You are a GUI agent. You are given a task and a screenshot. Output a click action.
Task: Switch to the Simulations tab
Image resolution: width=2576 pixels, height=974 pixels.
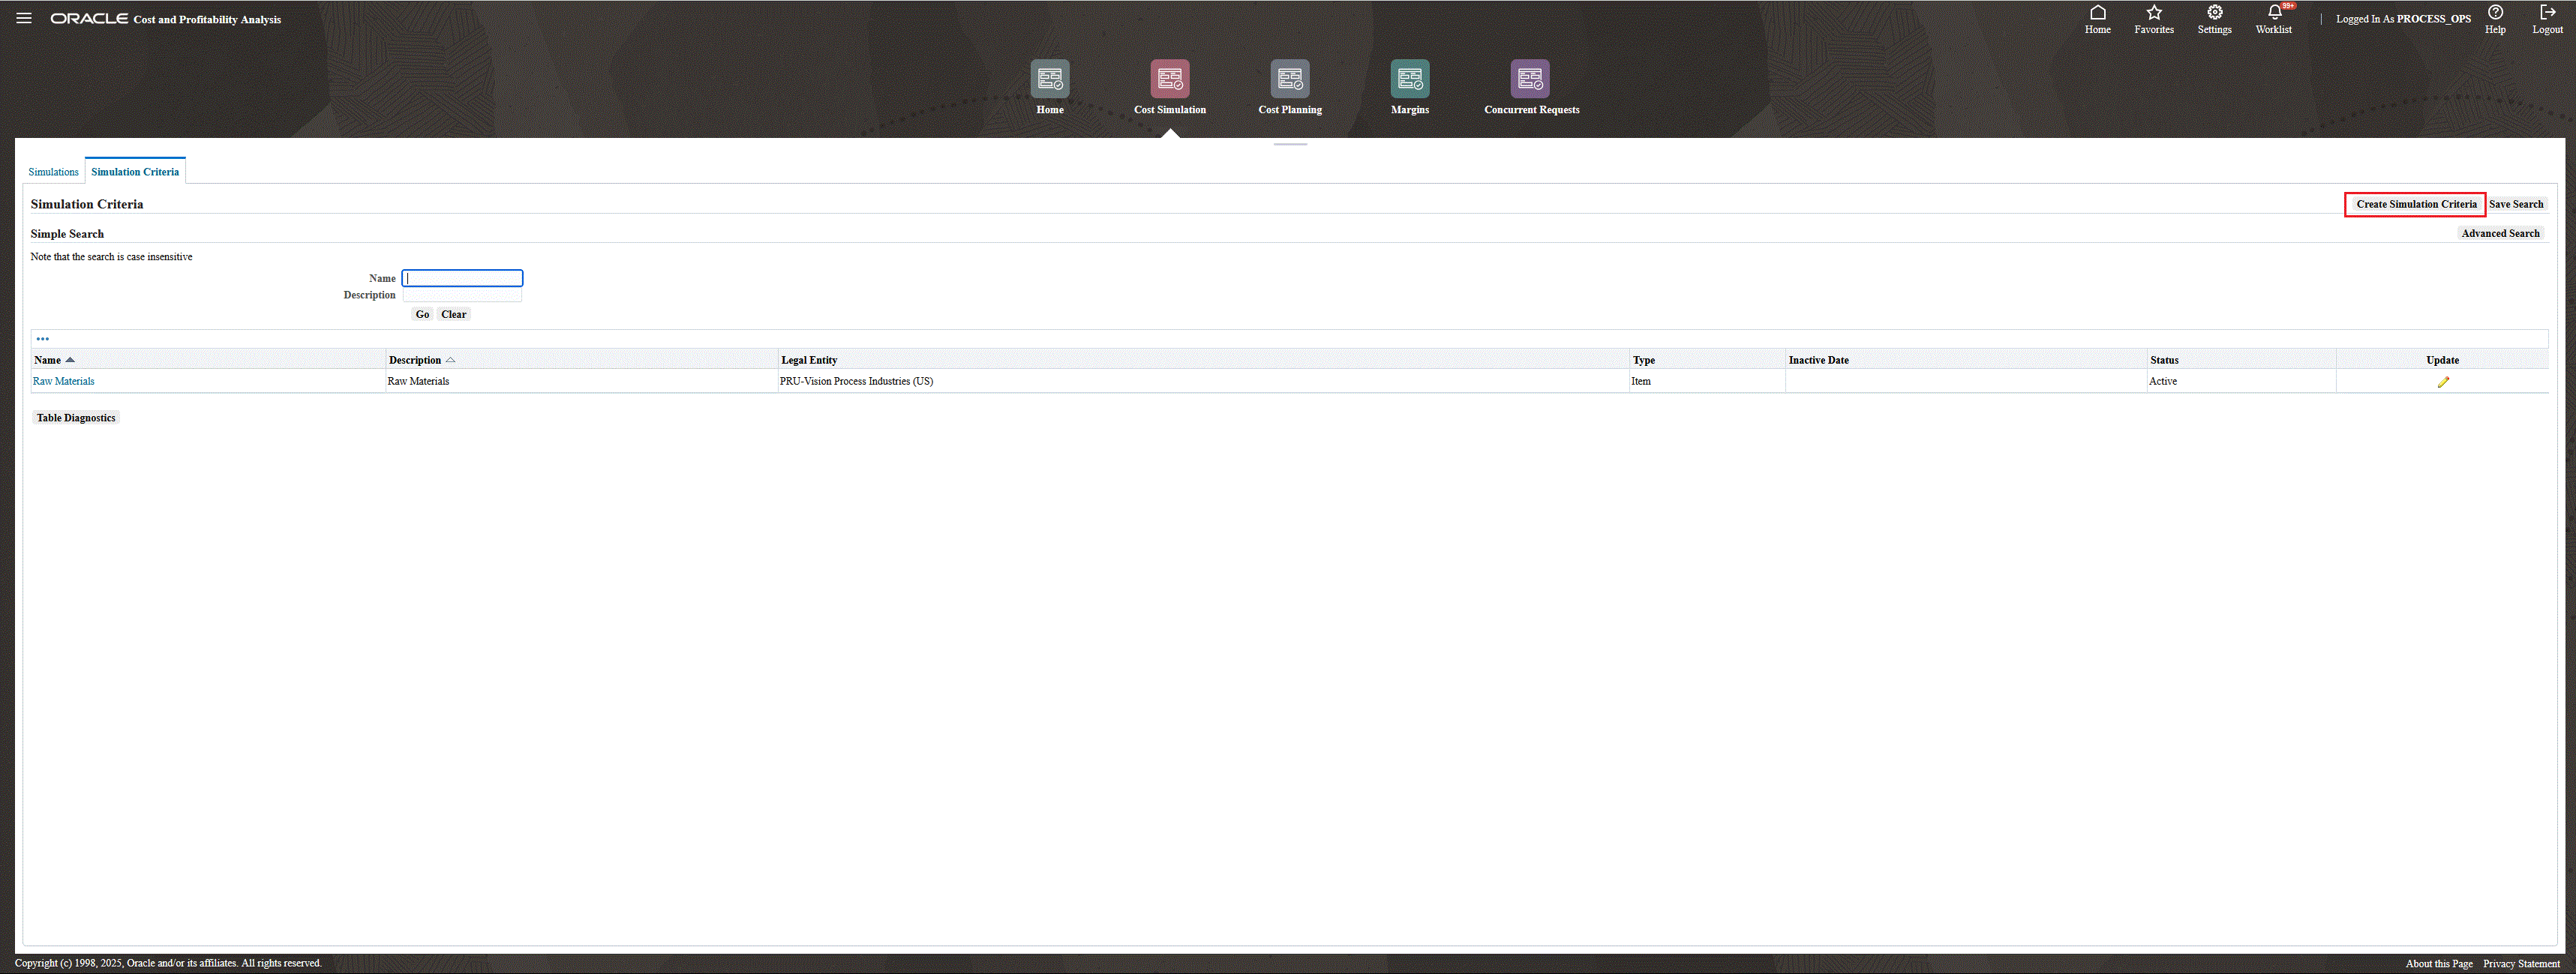pyautogui.click(x=53, y=172)
